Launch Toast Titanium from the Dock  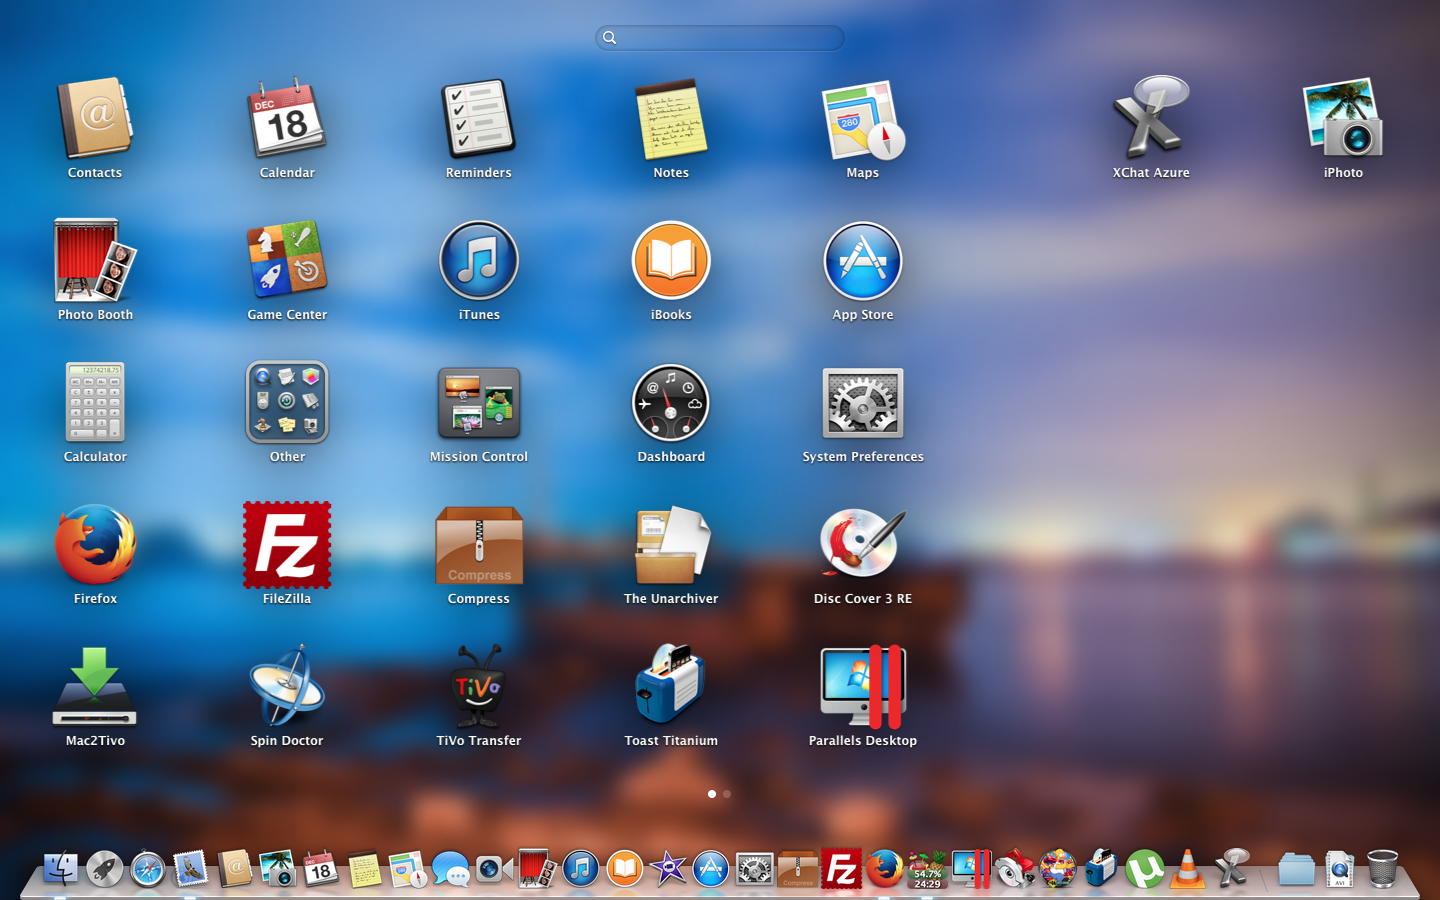[1101, 868]
